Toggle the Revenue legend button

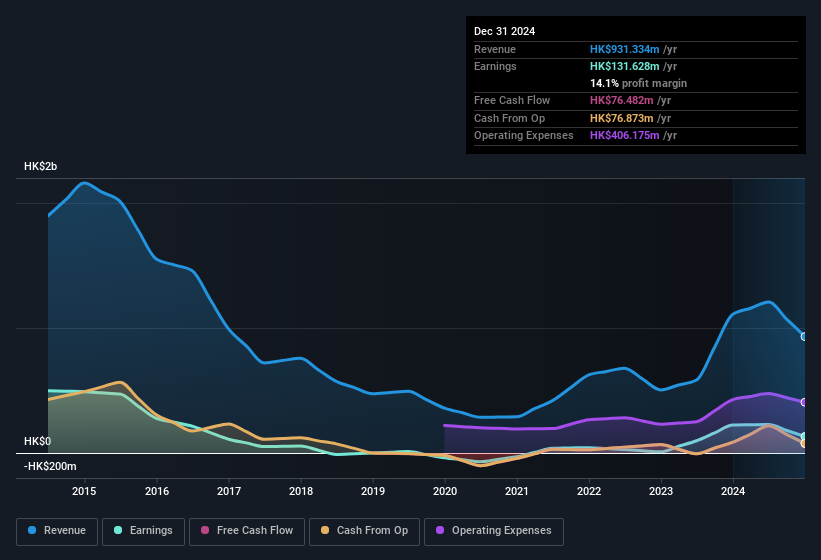(x=57, y=531)
